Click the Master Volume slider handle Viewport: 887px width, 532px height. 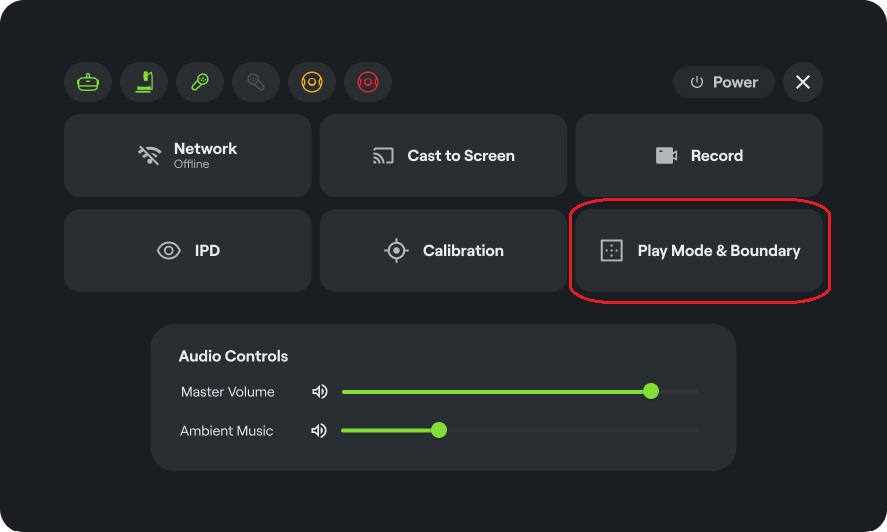(651, 391)
